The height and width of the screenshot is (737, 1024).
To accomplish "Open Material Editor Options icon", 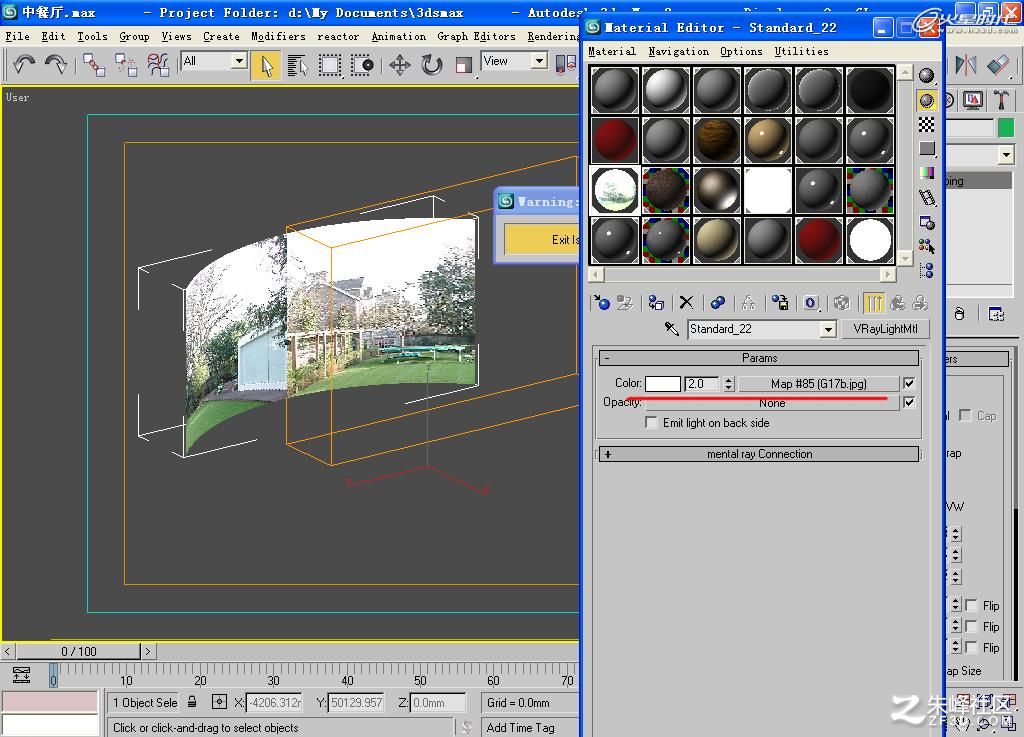I will click(926, 222).
